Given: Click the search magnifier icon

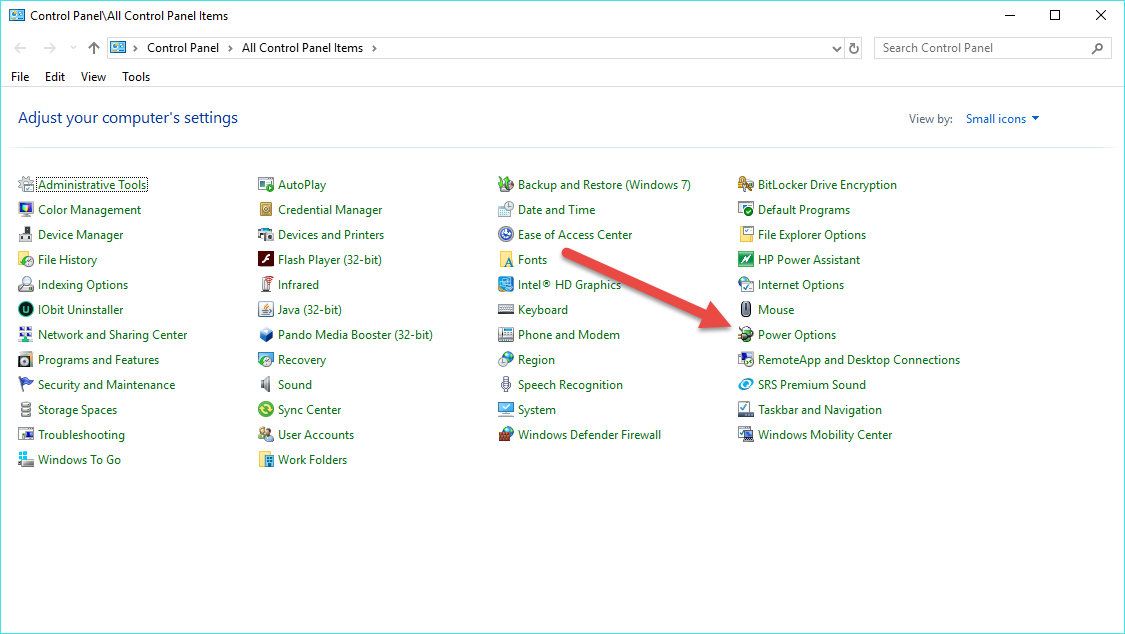Looking at the screenshot, I should pos(1097,48).
